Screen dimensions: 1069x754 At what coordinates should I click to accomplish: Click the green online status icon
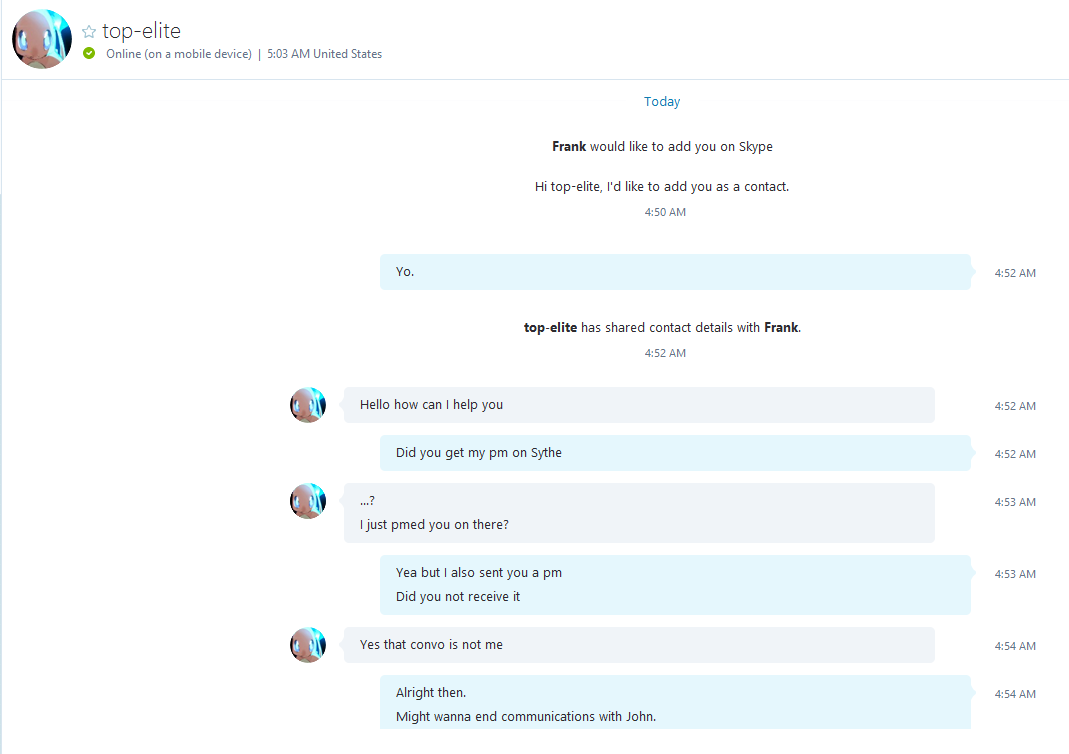[89, 53]
